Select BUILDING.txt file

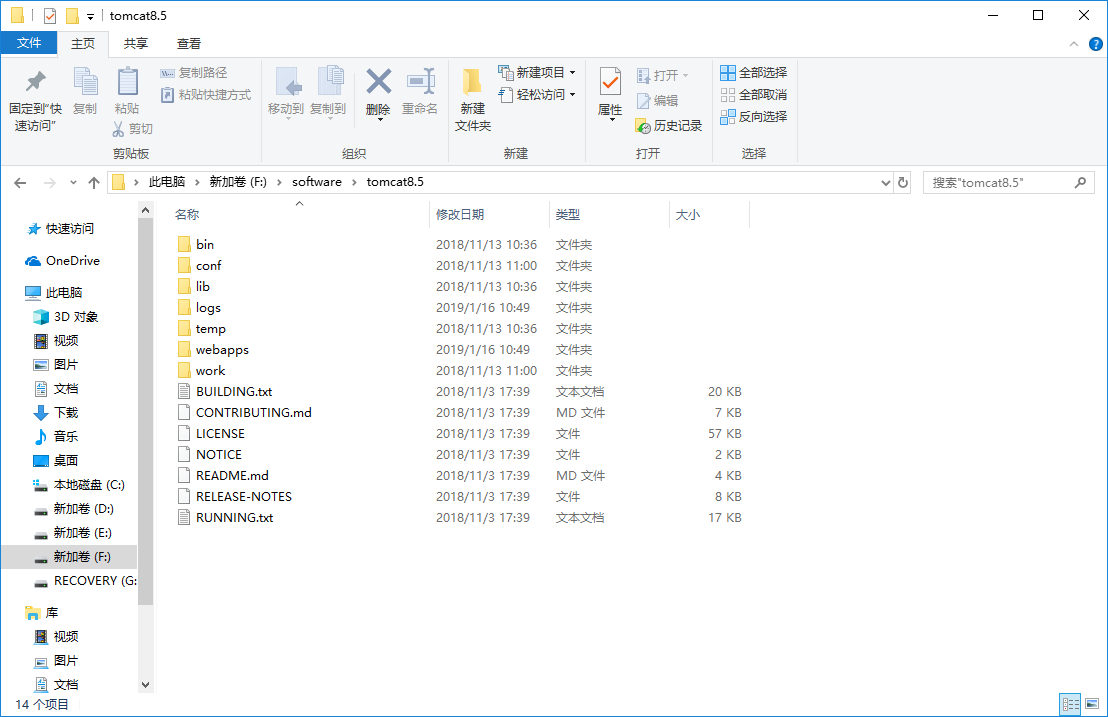[x=225, y=391]
